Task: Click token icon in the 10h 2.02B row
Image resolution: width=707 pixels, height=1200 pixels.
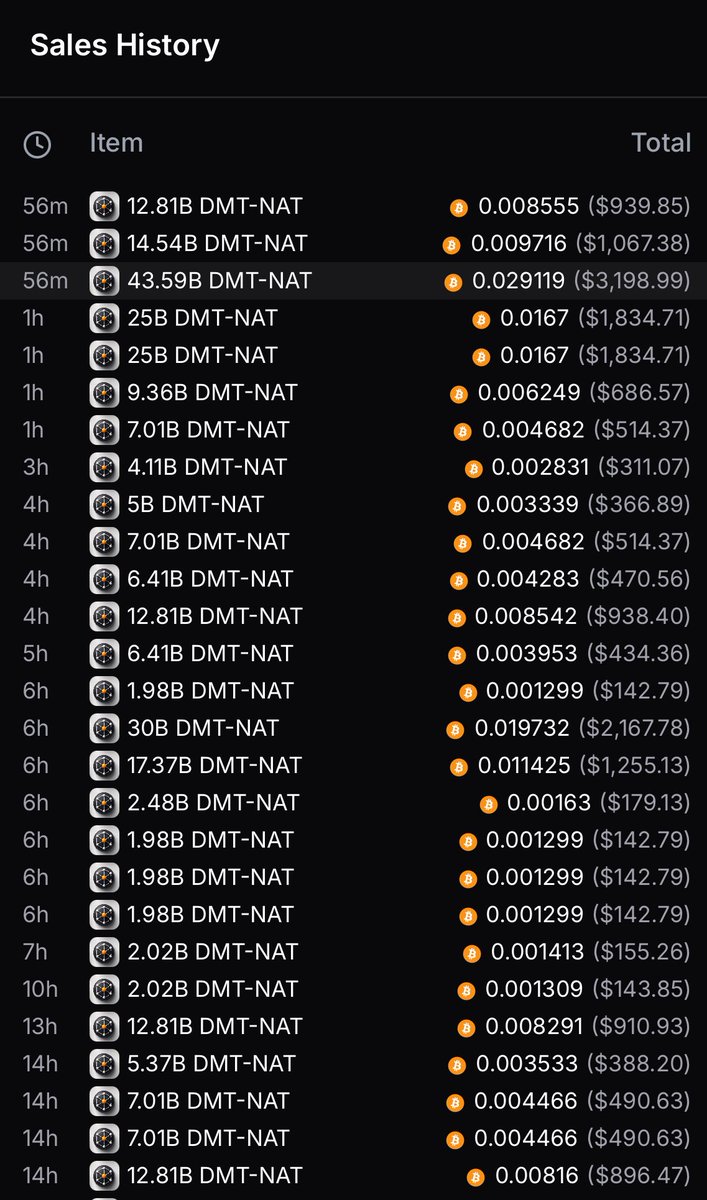Action: point(104,990)
